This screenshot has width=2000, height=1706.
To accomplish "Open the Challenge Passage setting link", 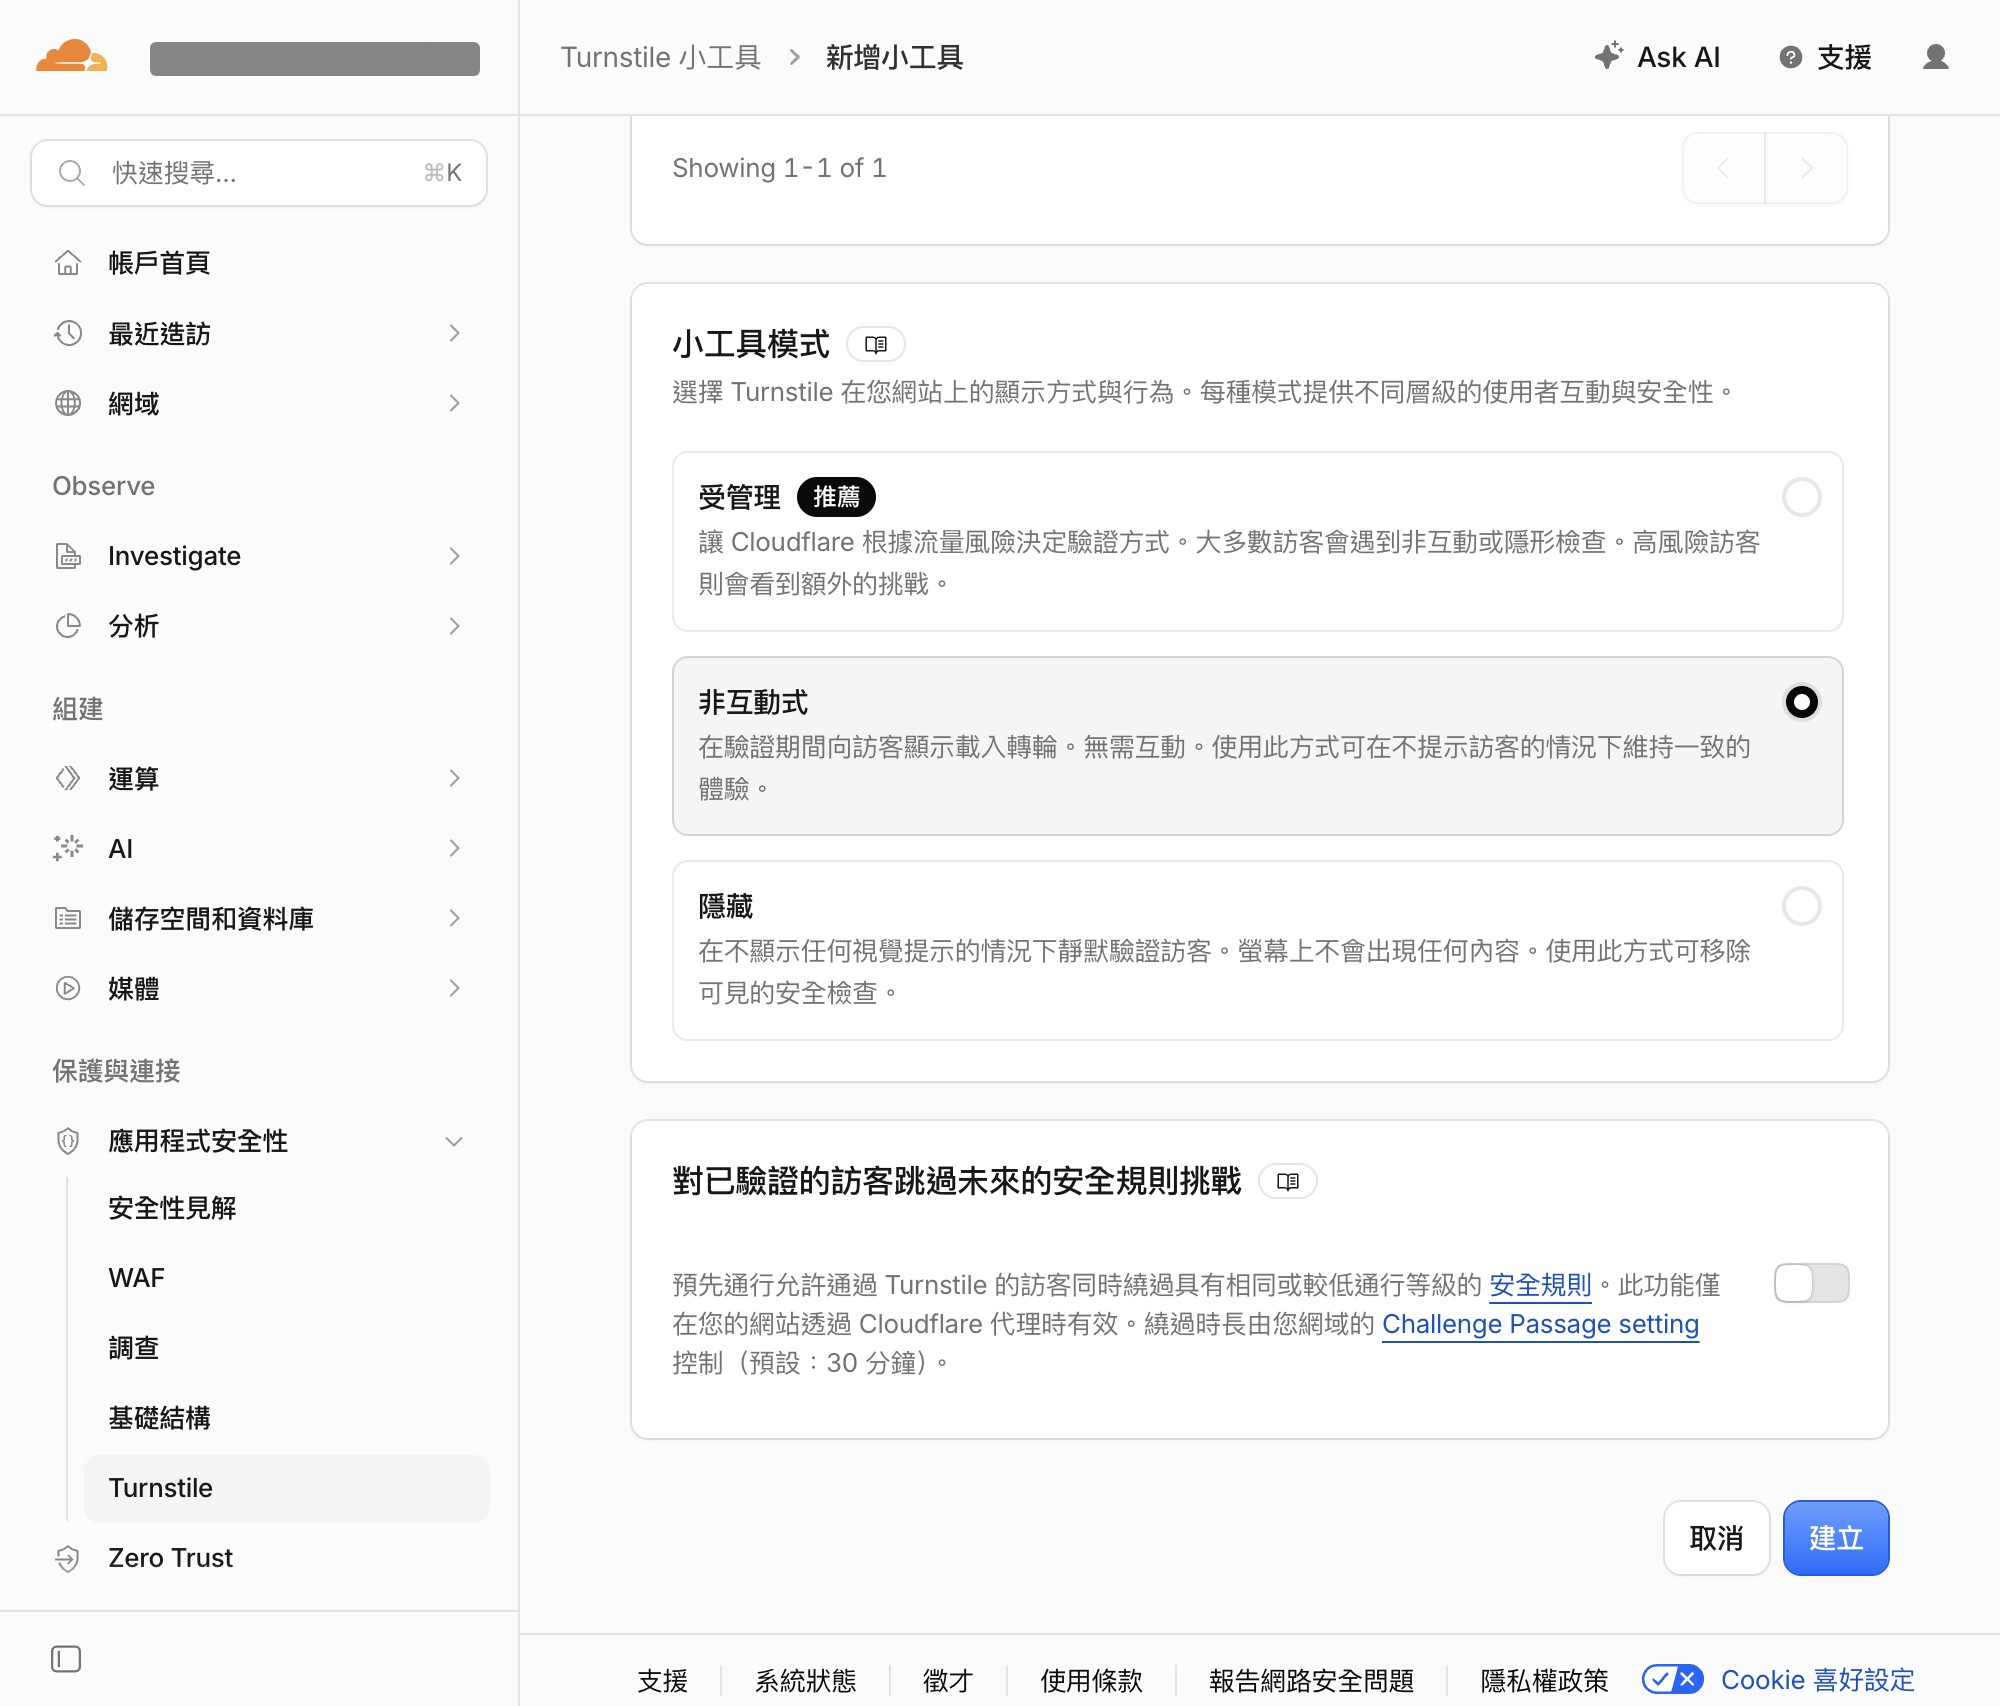I will pos(1540,1324).
